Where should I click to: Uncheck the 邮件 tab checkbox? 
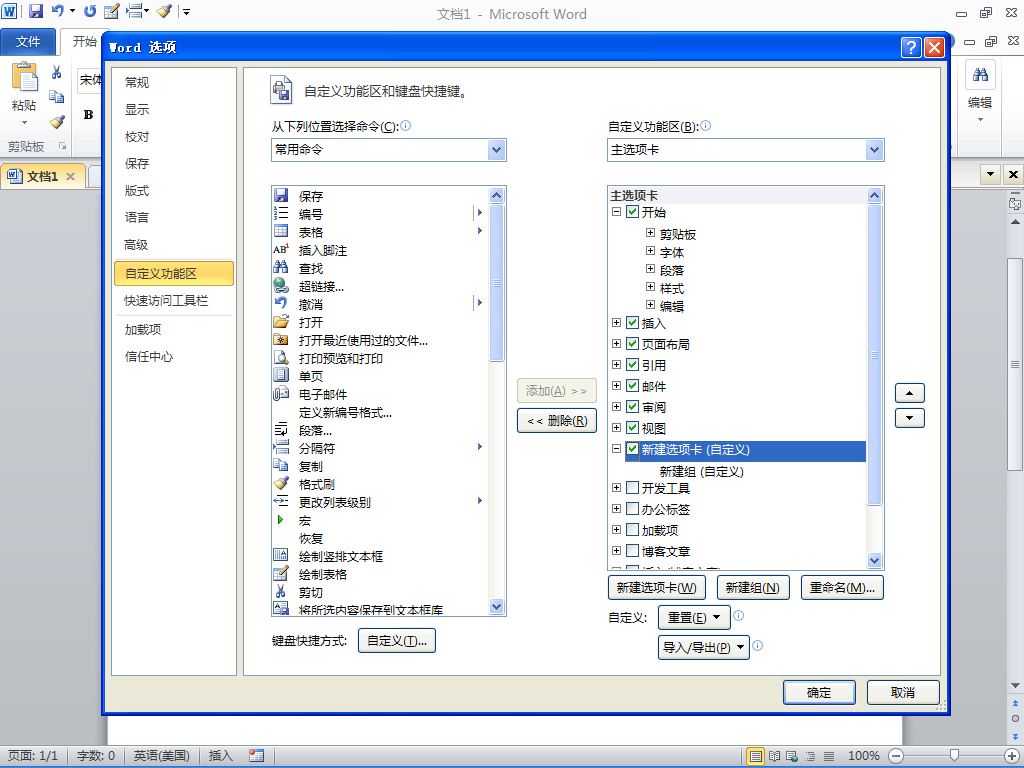pos(632,385)
